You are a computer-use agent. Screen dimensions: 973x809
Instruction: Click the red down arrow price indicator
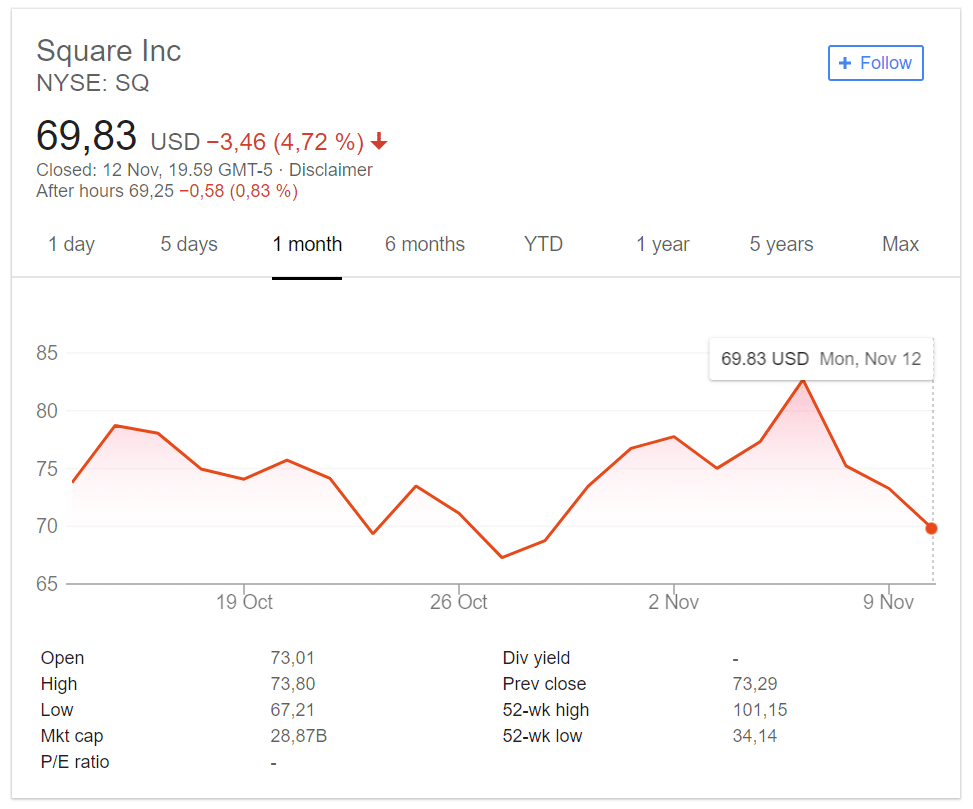pyautogui.click(x=379, y=142)
